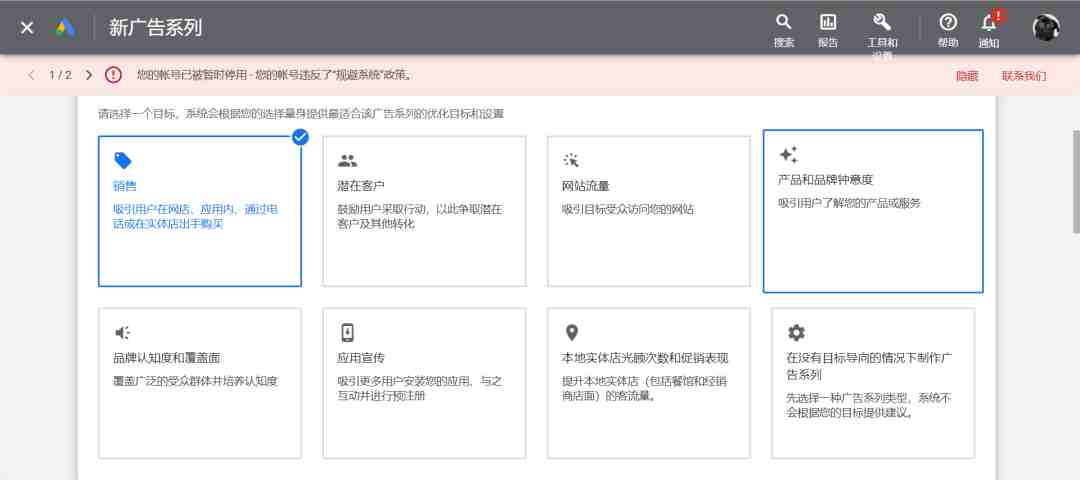Screen dimensions: 1080x480
Task: Click description 吸引用户了解您的产品或服务
Action: (849, 203)
